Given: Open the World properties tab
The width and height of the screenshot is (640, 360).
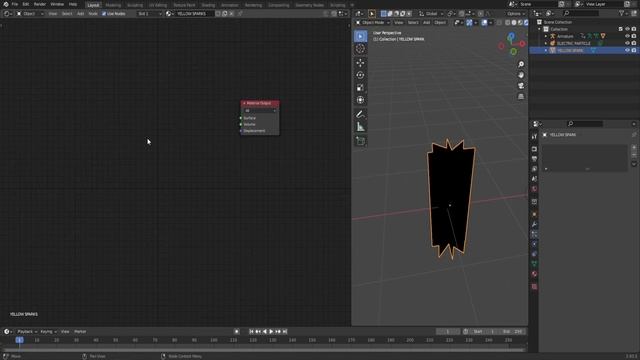Looking at the screenshot, I should click(534, 189).
